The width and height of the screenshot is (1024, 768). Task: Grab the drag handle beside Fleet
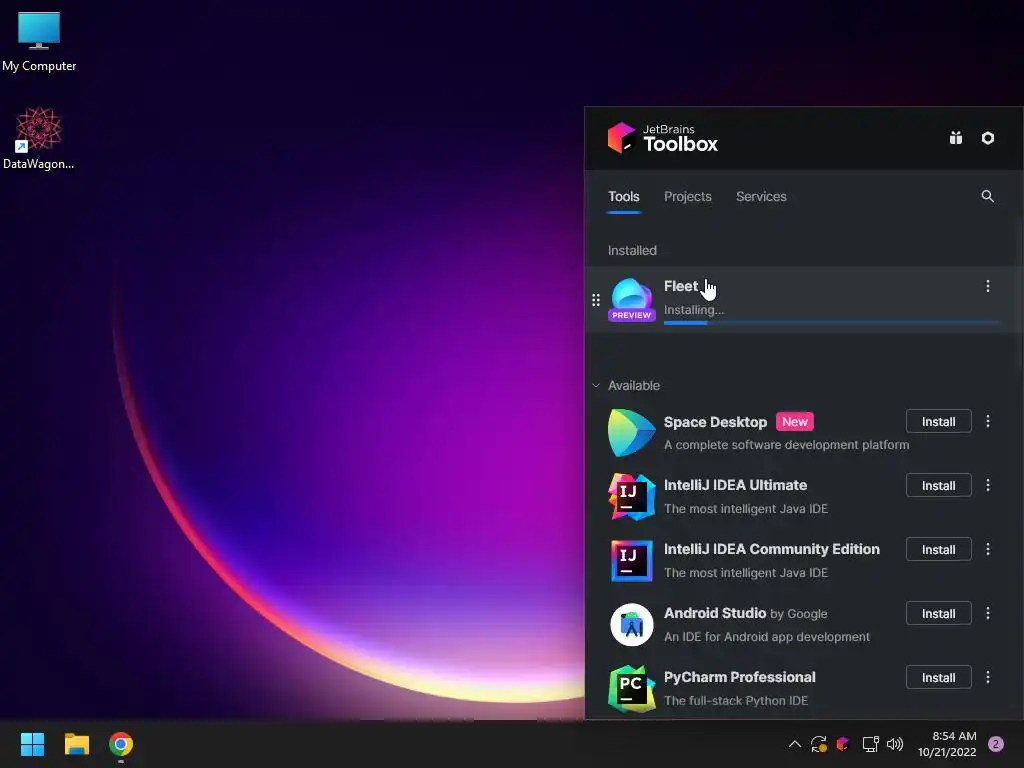click(596, 300)
